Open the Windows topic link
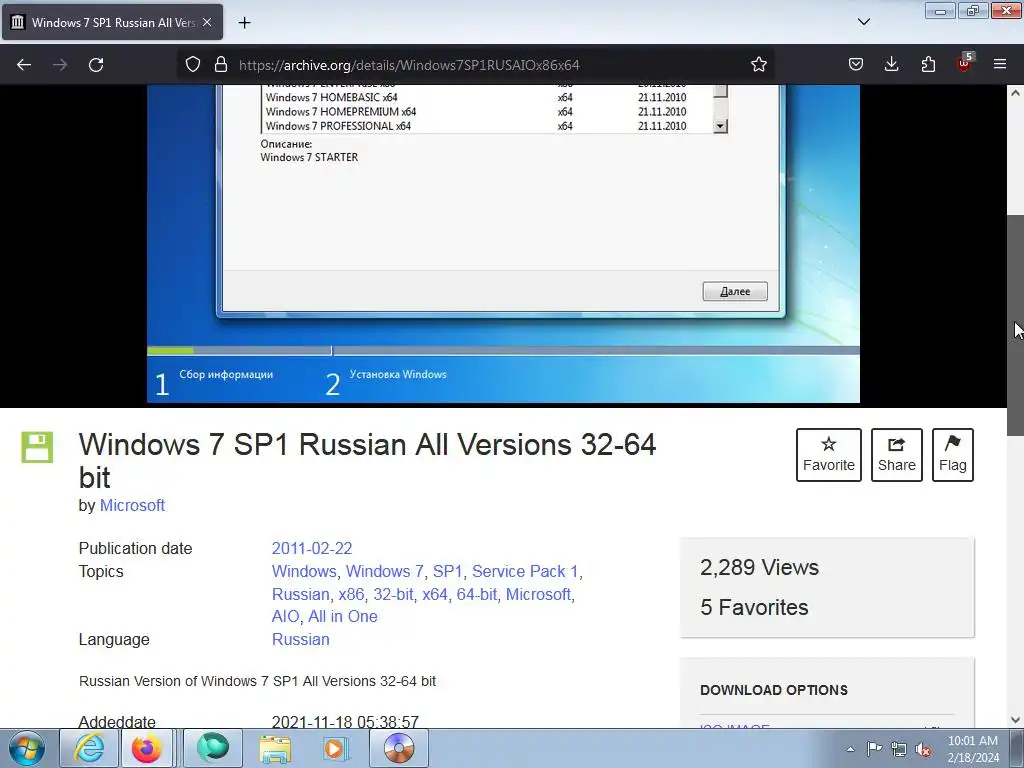The height and width of the screenshot is (768, 1024). click(304, 571)
